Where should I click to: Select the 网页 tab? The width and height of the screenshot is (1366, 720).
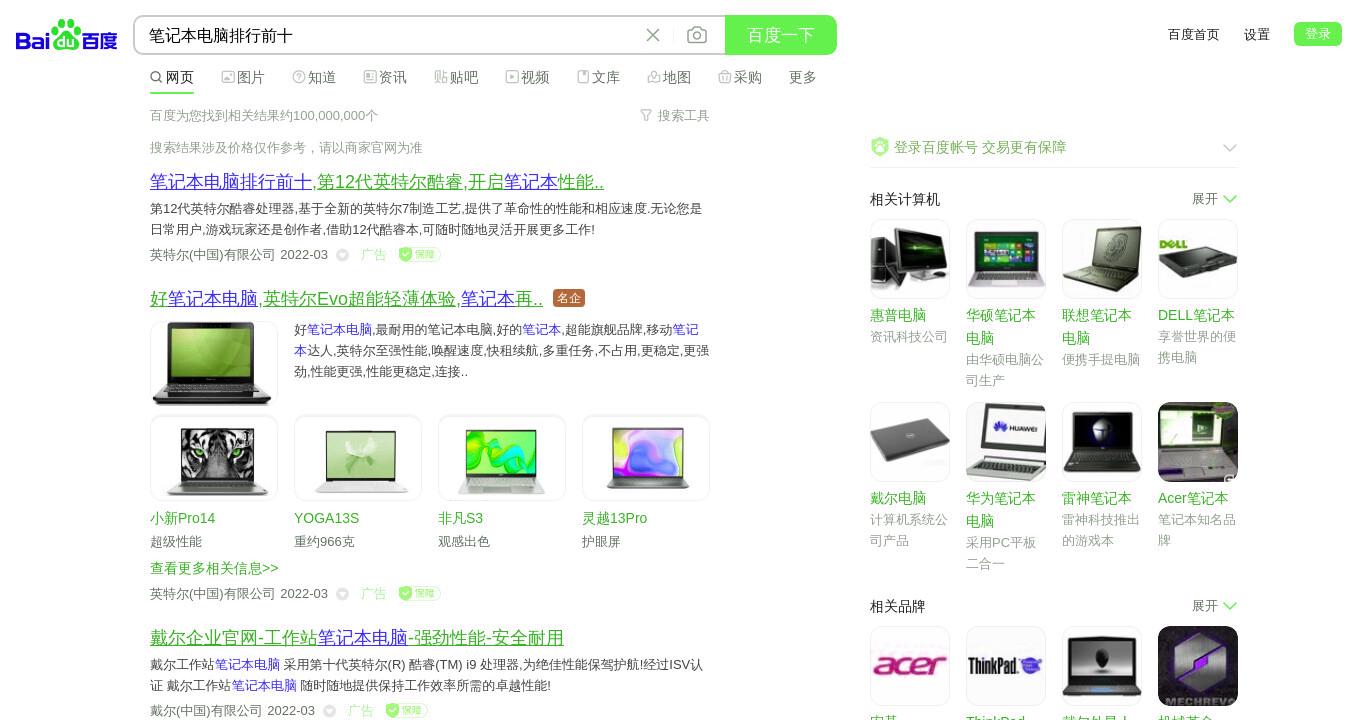point(172,77)
